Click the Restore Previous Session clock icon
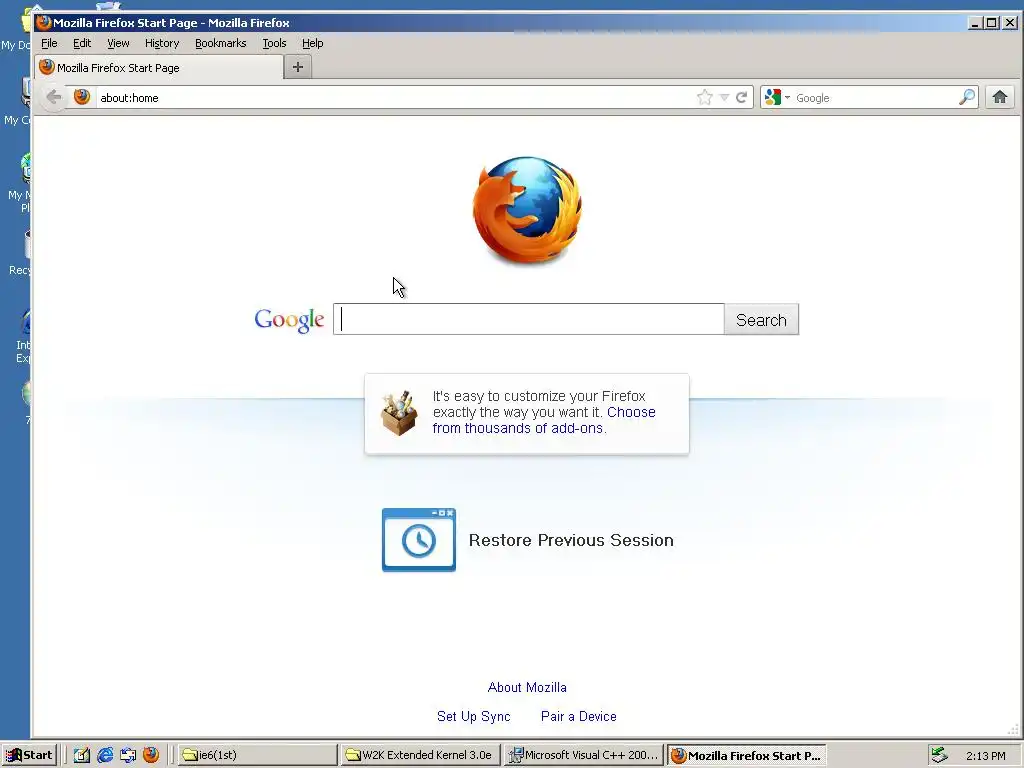 pos(419,540)
